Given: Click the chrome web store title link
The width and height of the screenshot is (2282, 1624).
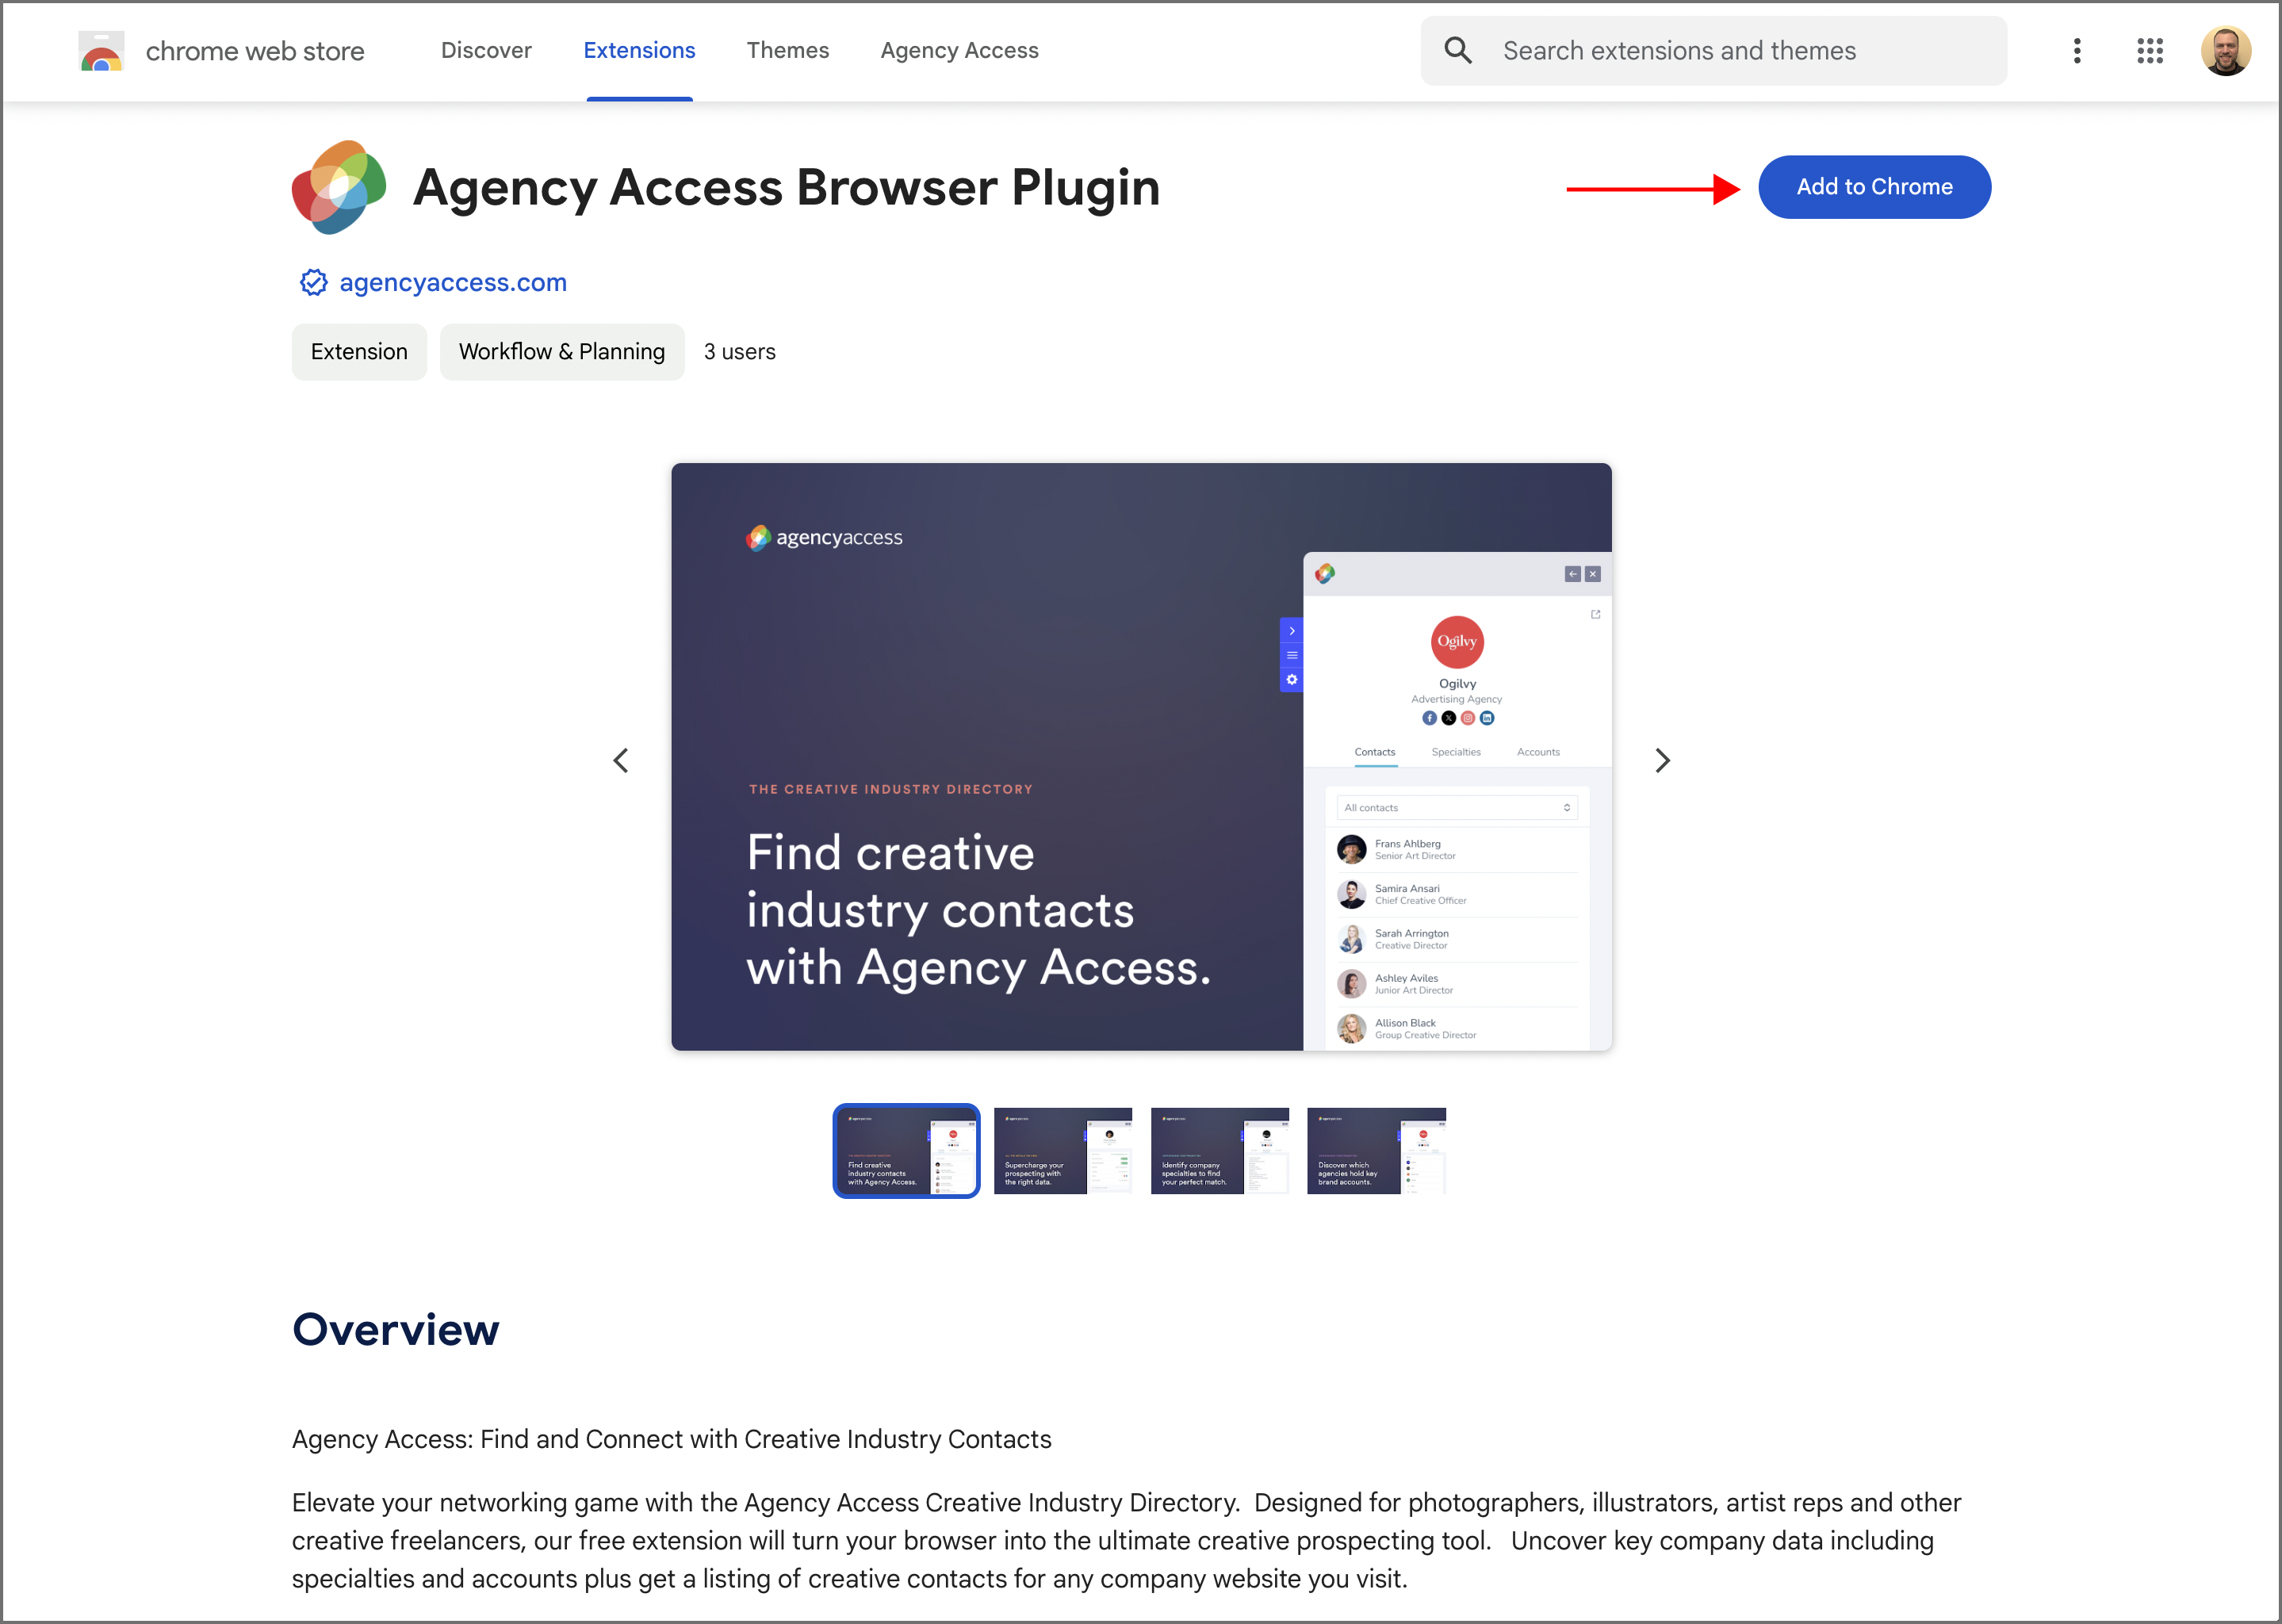Looking at the screenshot, I should 255,51.
